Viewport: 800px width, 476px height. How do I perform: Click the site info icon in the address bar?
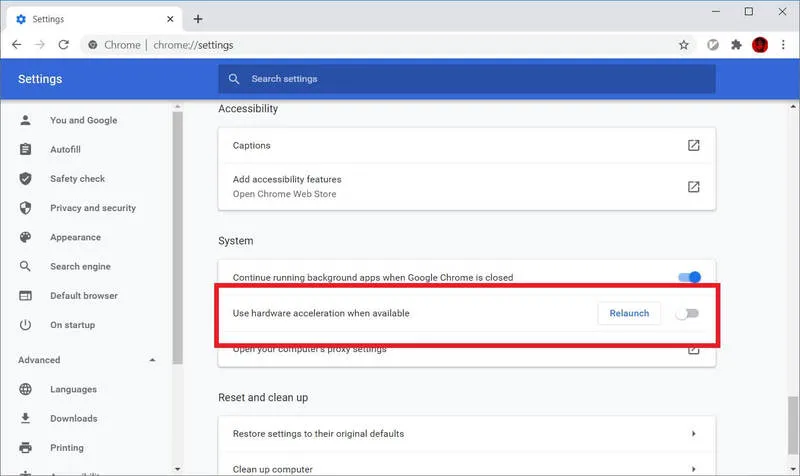pos(92,45)
